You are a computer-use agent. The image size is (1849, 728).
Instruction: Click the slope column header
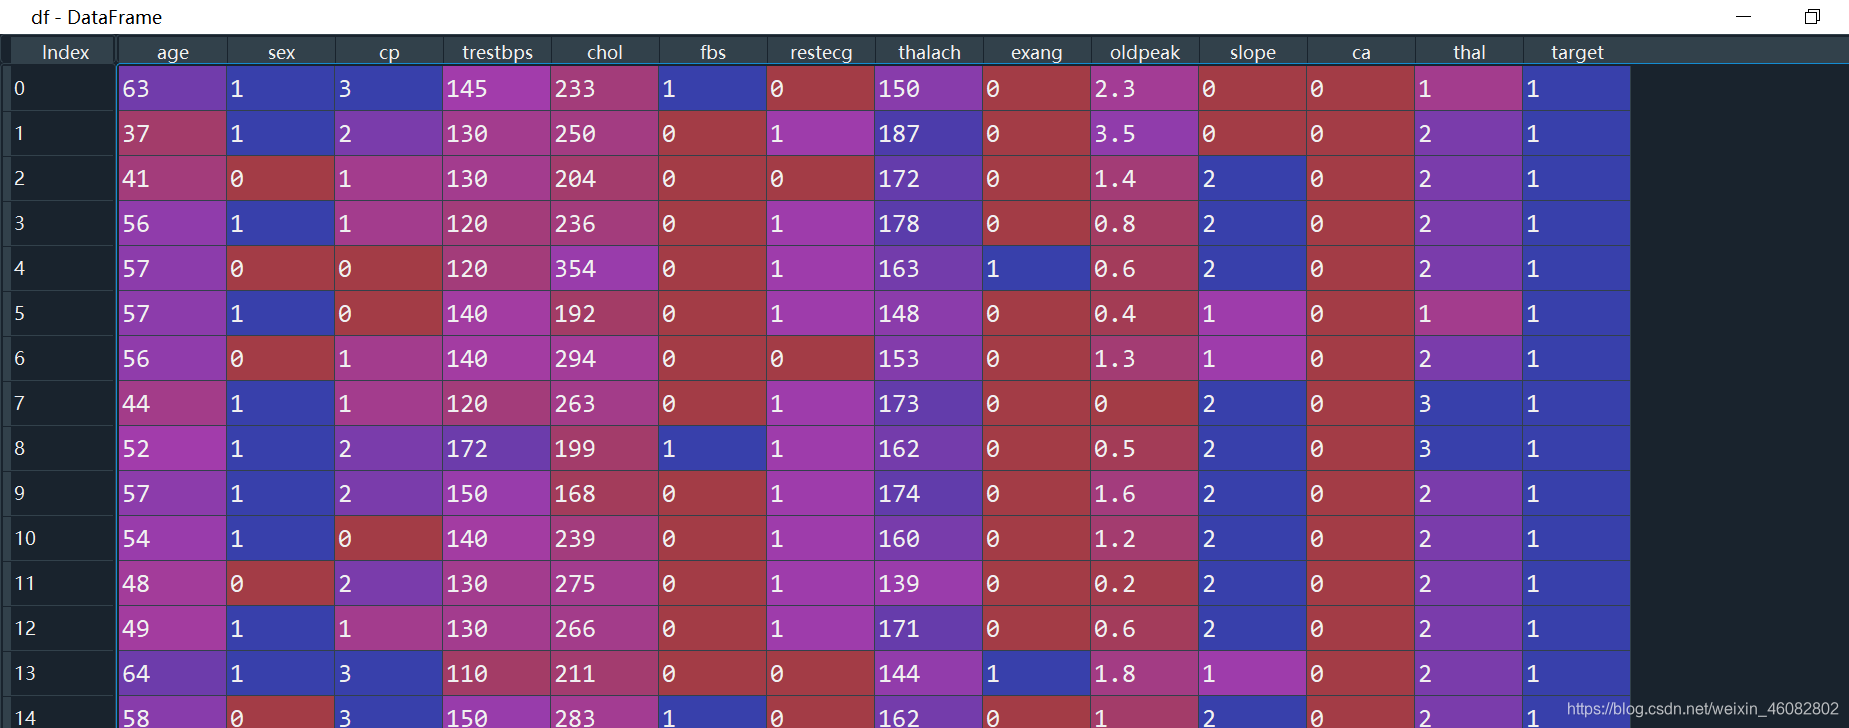(x=1253, y=52)
